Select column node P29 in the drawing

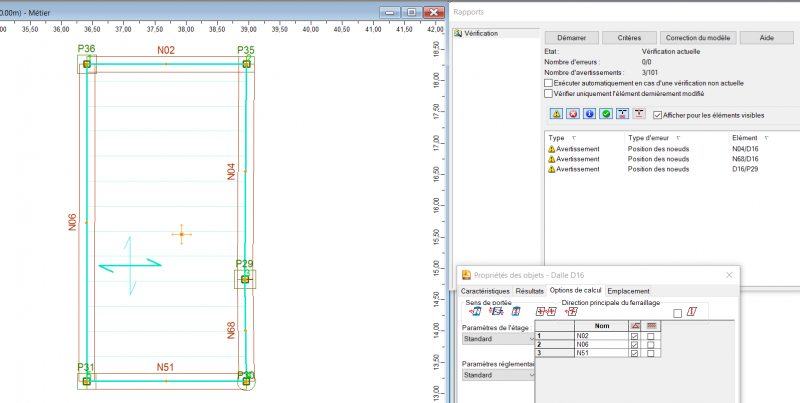coord(245,279)
